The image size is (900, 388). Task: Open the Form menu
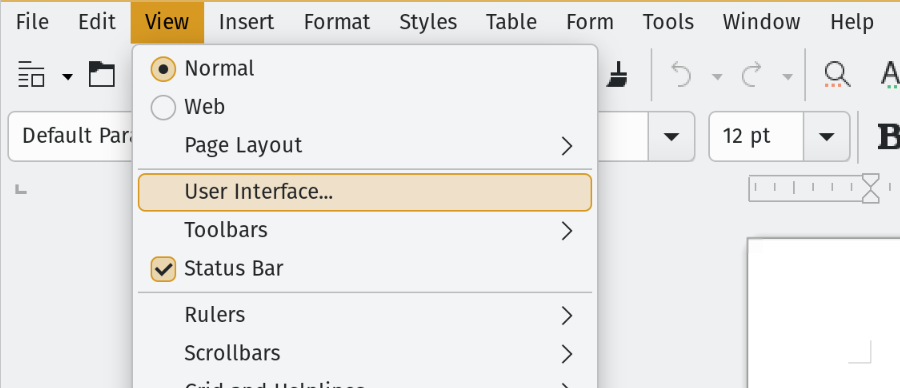click(589, 22)
